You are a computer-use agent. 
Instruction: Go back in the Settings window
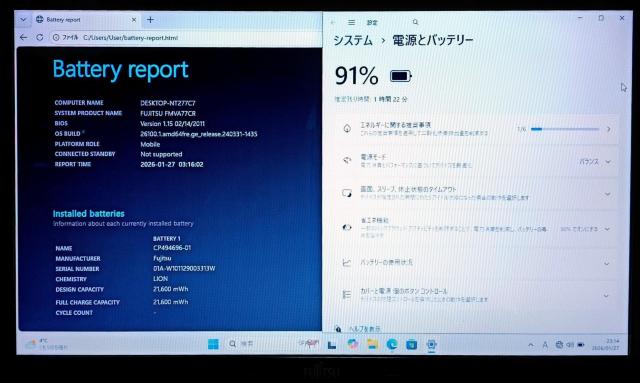tap(333, 22)
